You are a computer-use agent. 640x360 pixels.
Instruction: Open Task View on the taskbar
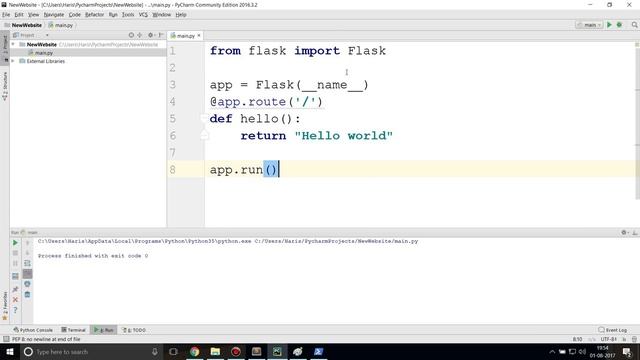point(173,351)
